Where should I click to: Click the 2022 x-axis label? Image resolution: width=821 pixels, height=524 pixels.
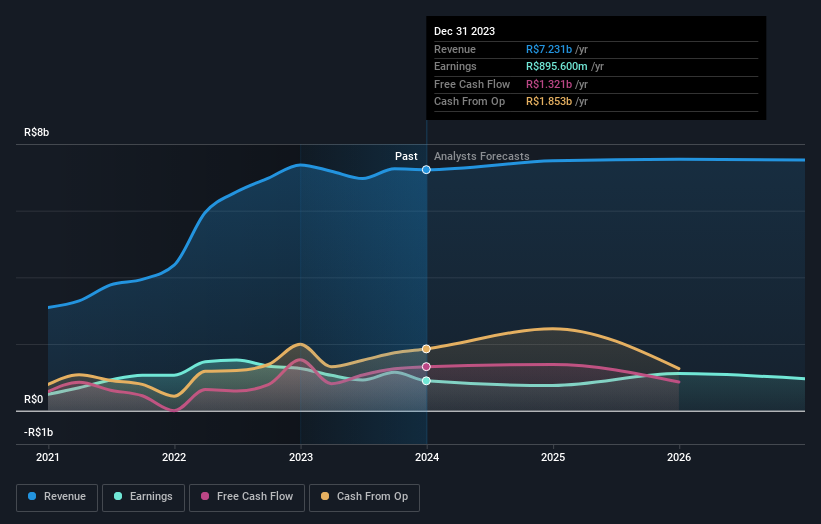click(174, 458)
